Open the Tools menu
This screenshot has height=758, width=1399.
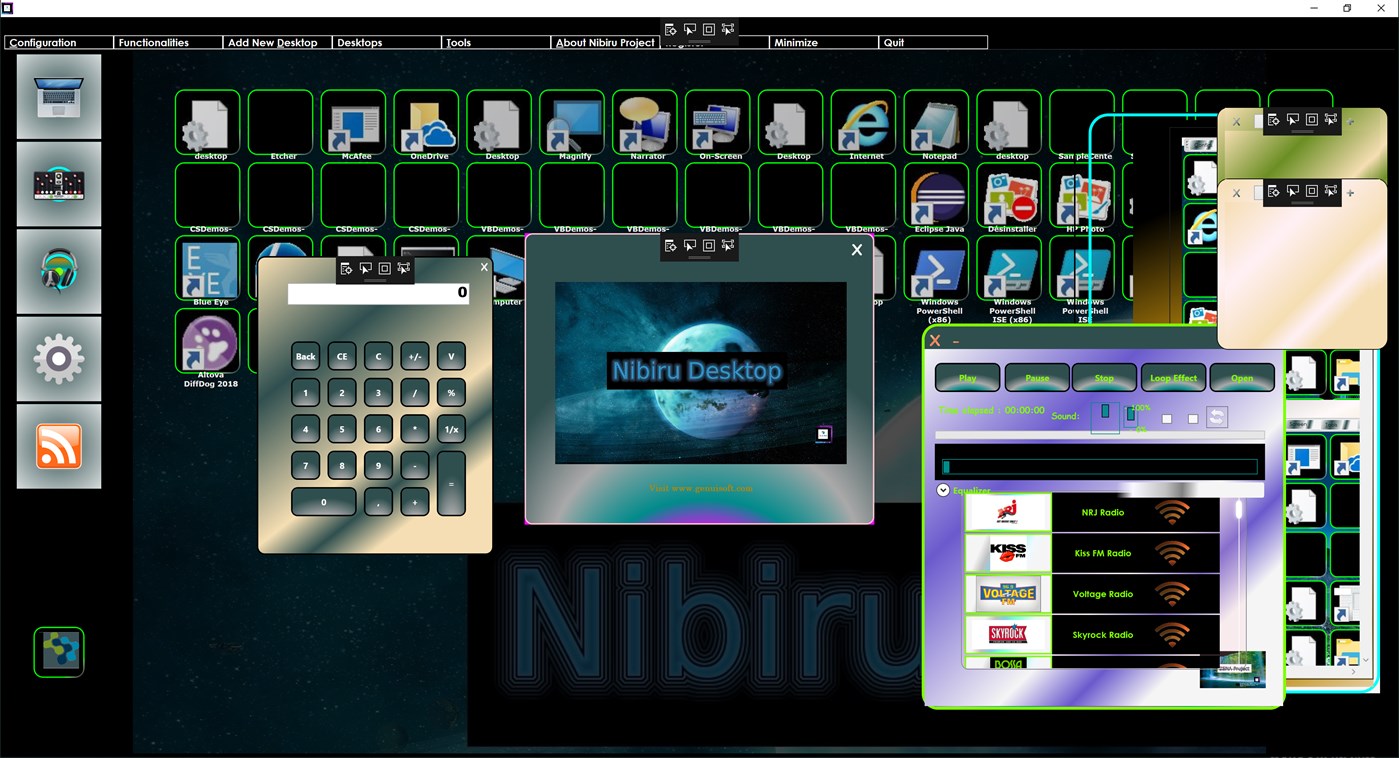[x=458, y=42]
